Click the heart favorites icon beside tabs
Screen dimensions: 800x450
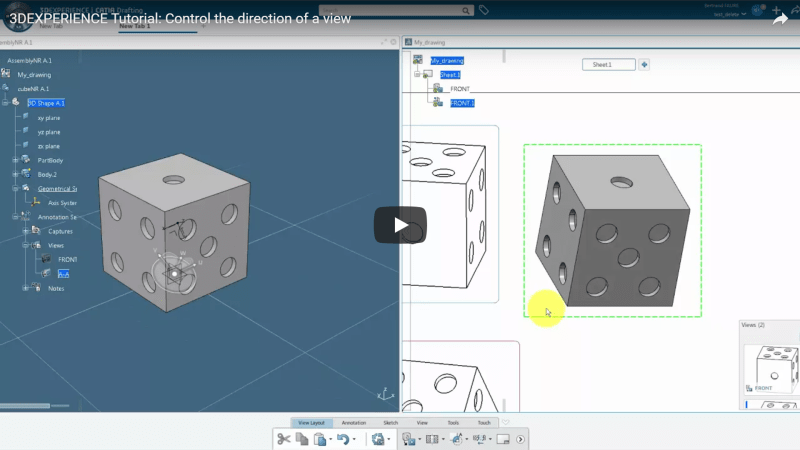tap(506, 422)
